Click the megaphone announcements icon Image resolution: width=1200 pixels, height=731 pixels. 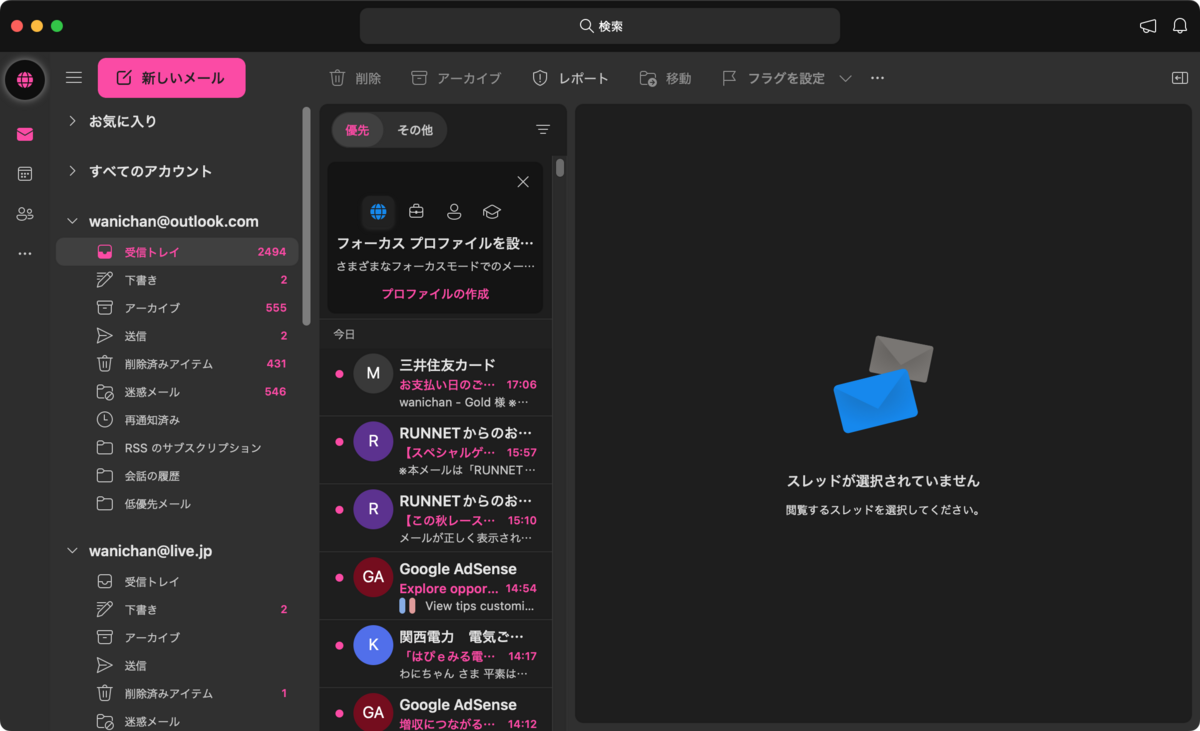coord(1148,26)
